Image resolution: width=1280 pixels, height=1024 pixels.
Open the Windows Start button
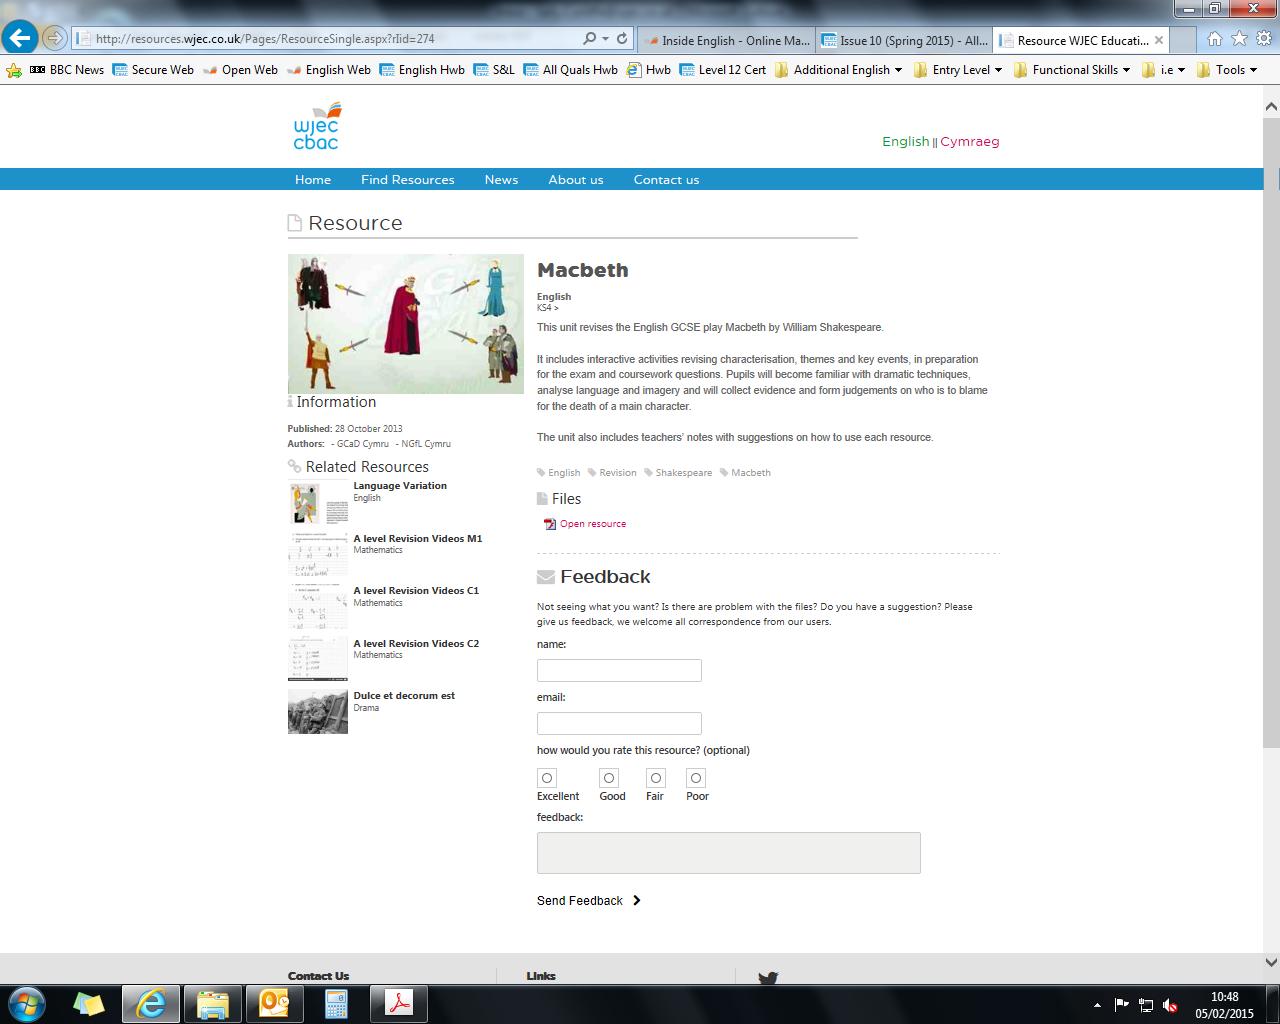tap(26, 1003)
